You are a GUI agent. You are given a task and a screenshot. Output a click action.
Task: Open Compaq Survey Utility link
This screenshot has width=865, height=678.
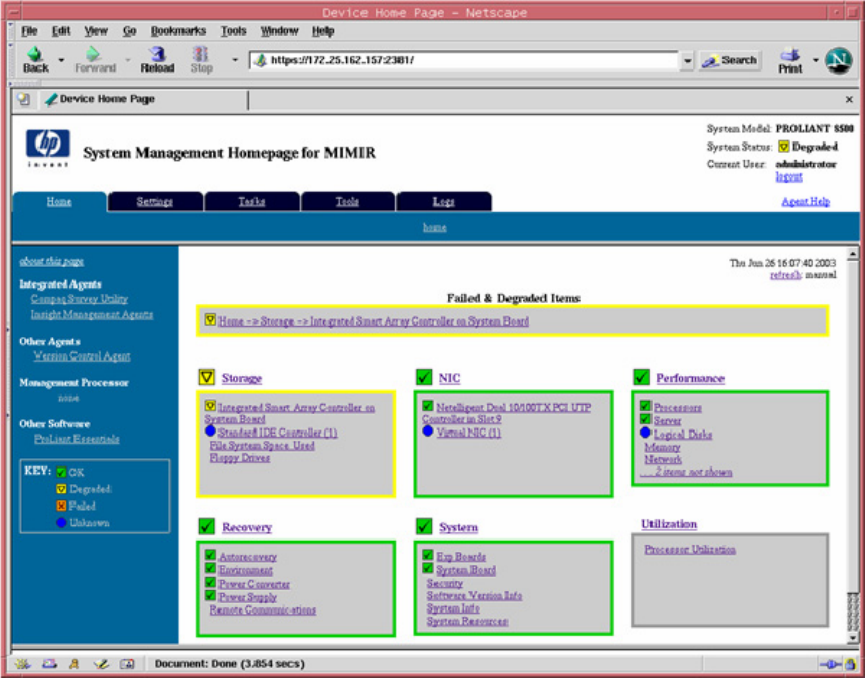click(x=79, y=298)
